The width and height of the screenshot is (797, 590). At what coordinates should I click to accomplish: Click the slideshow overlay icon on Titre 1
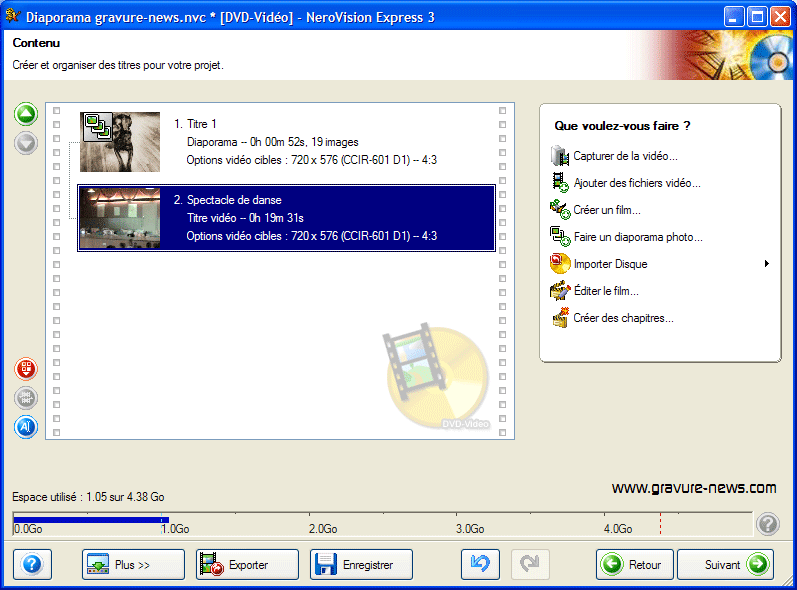97,127
